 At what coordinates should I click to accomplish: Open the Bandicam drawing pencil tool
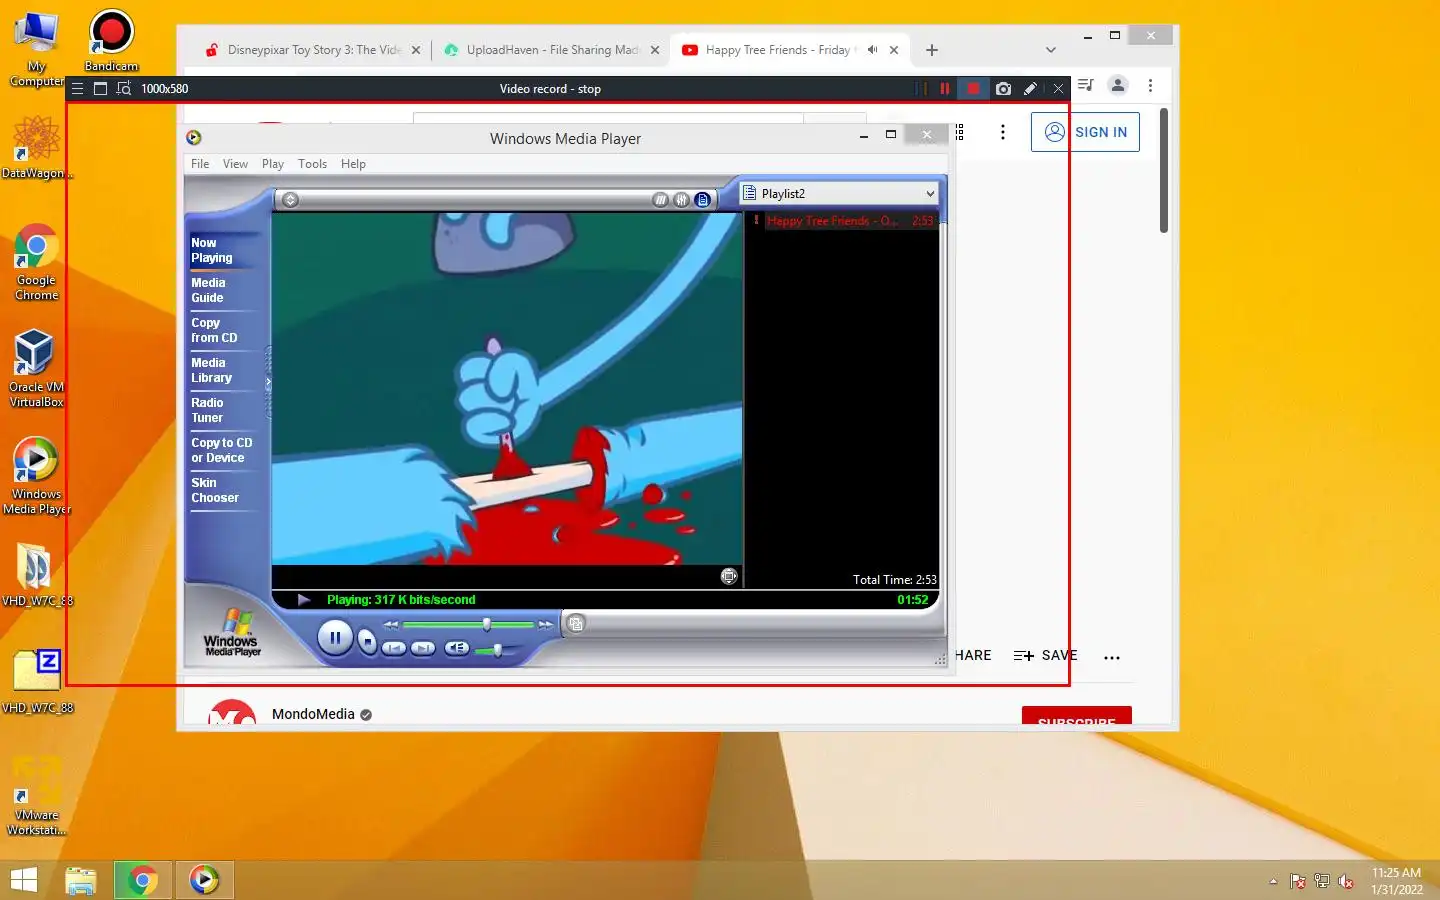[x=1030, y=89]
